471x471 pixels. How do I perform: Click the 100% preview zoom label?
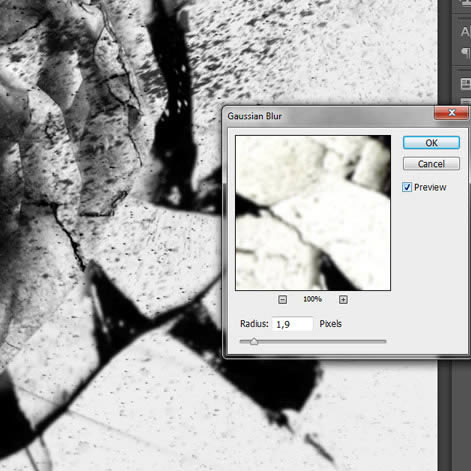(x=312, y=299)
